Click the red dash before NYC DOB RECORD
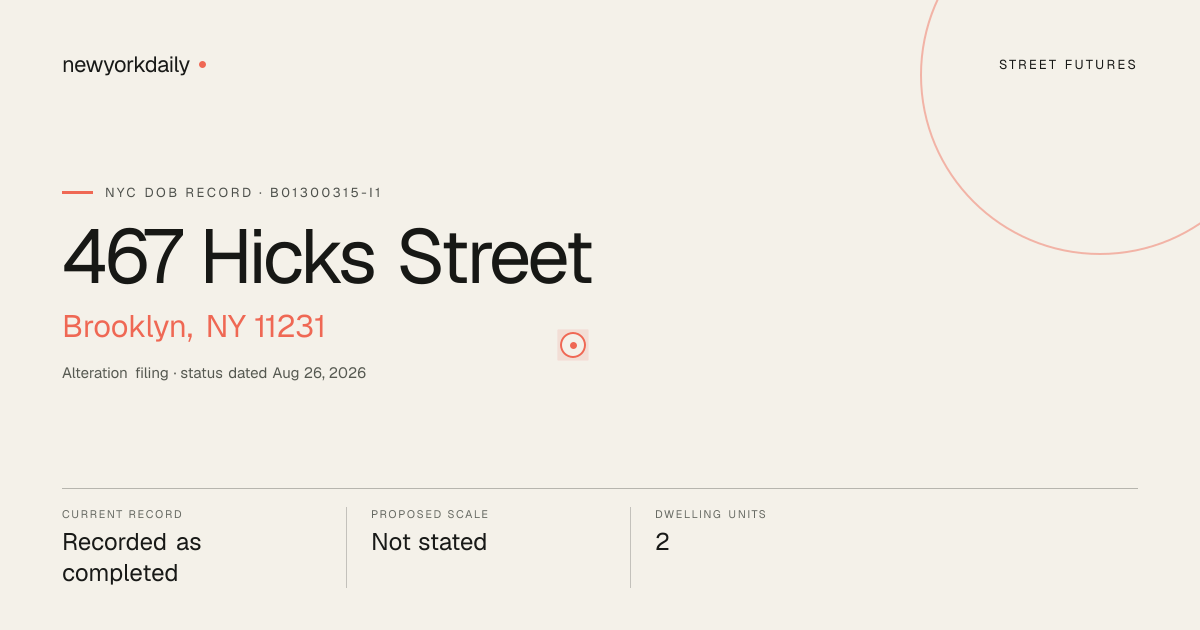 pyautogui.click(x=77, y=192)
